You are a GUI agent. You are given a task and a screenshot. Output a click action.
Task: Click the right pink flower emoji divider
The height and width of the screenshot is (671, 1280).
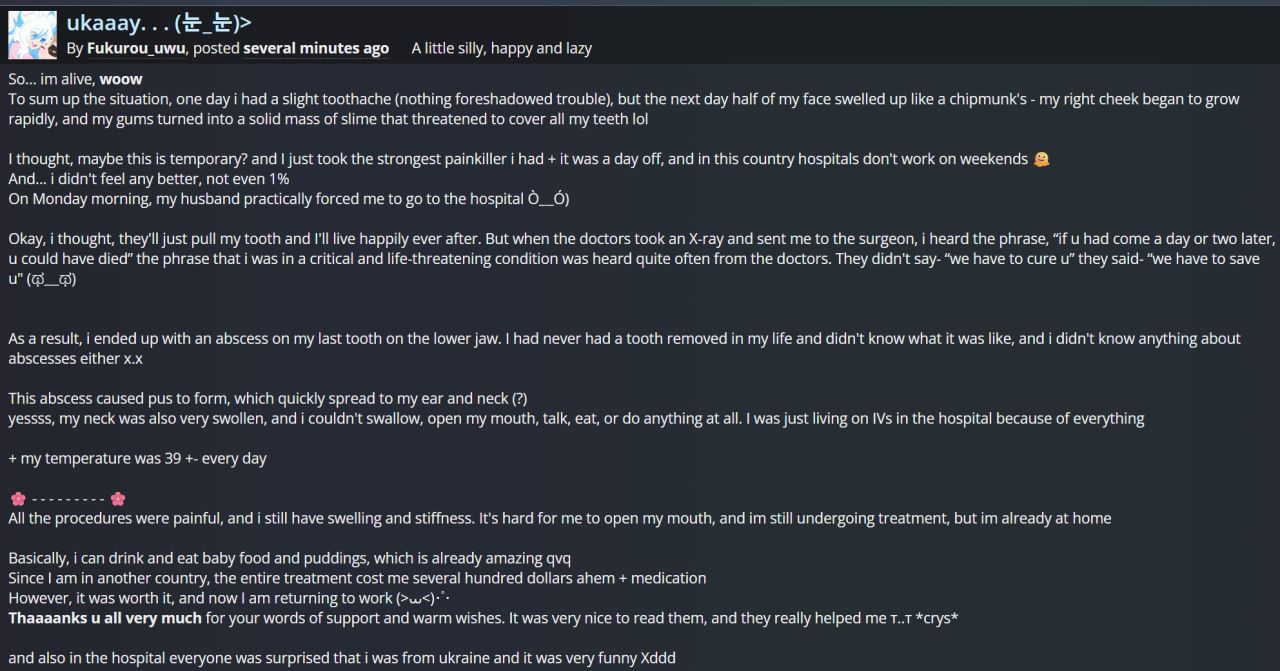tap(118, 499)
